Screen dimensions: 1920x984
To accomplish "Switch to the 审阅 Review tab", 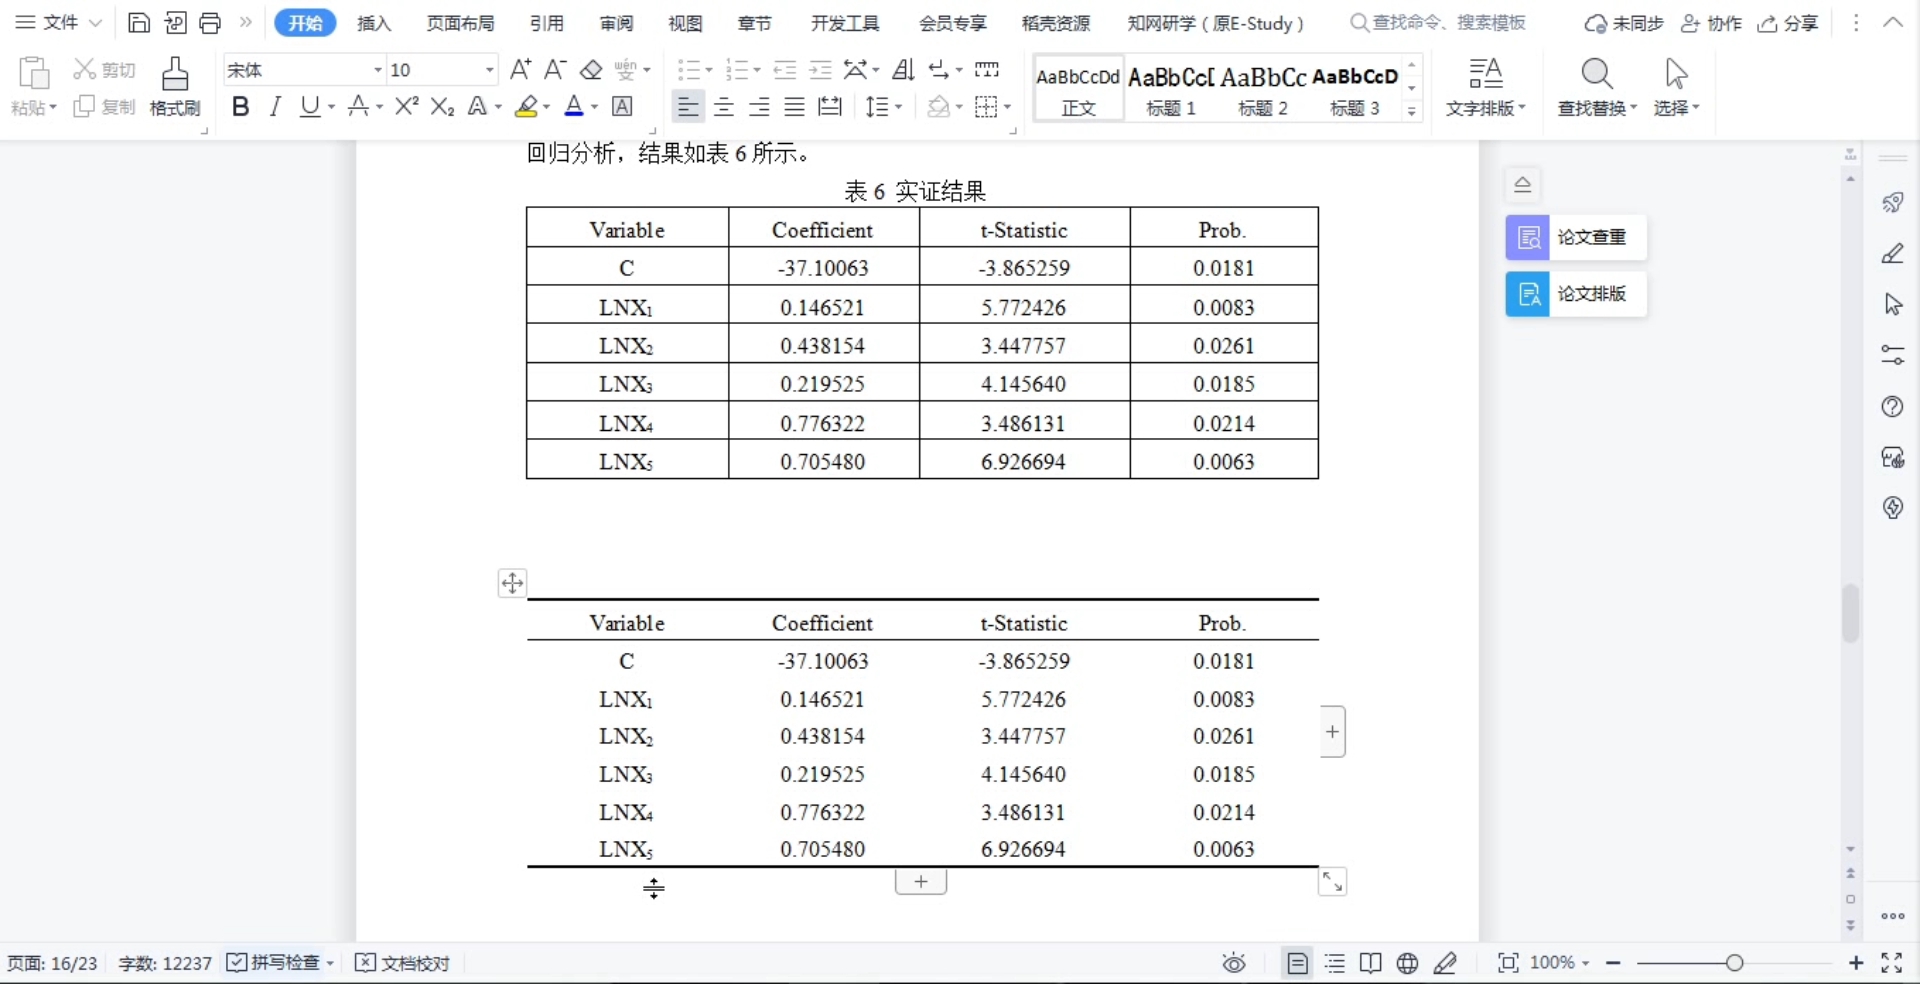I will point(616,23).
